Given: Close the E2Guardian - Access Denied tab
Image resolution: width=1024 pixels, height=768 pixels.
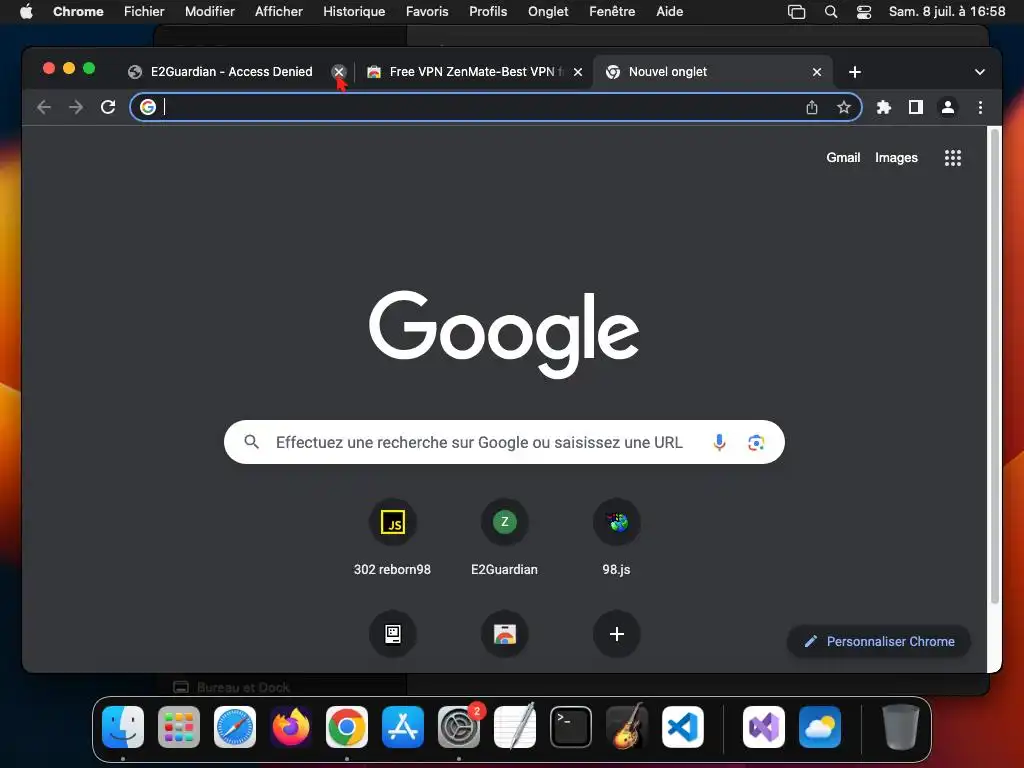Looking at the screenshot, I should coord(339,72).
